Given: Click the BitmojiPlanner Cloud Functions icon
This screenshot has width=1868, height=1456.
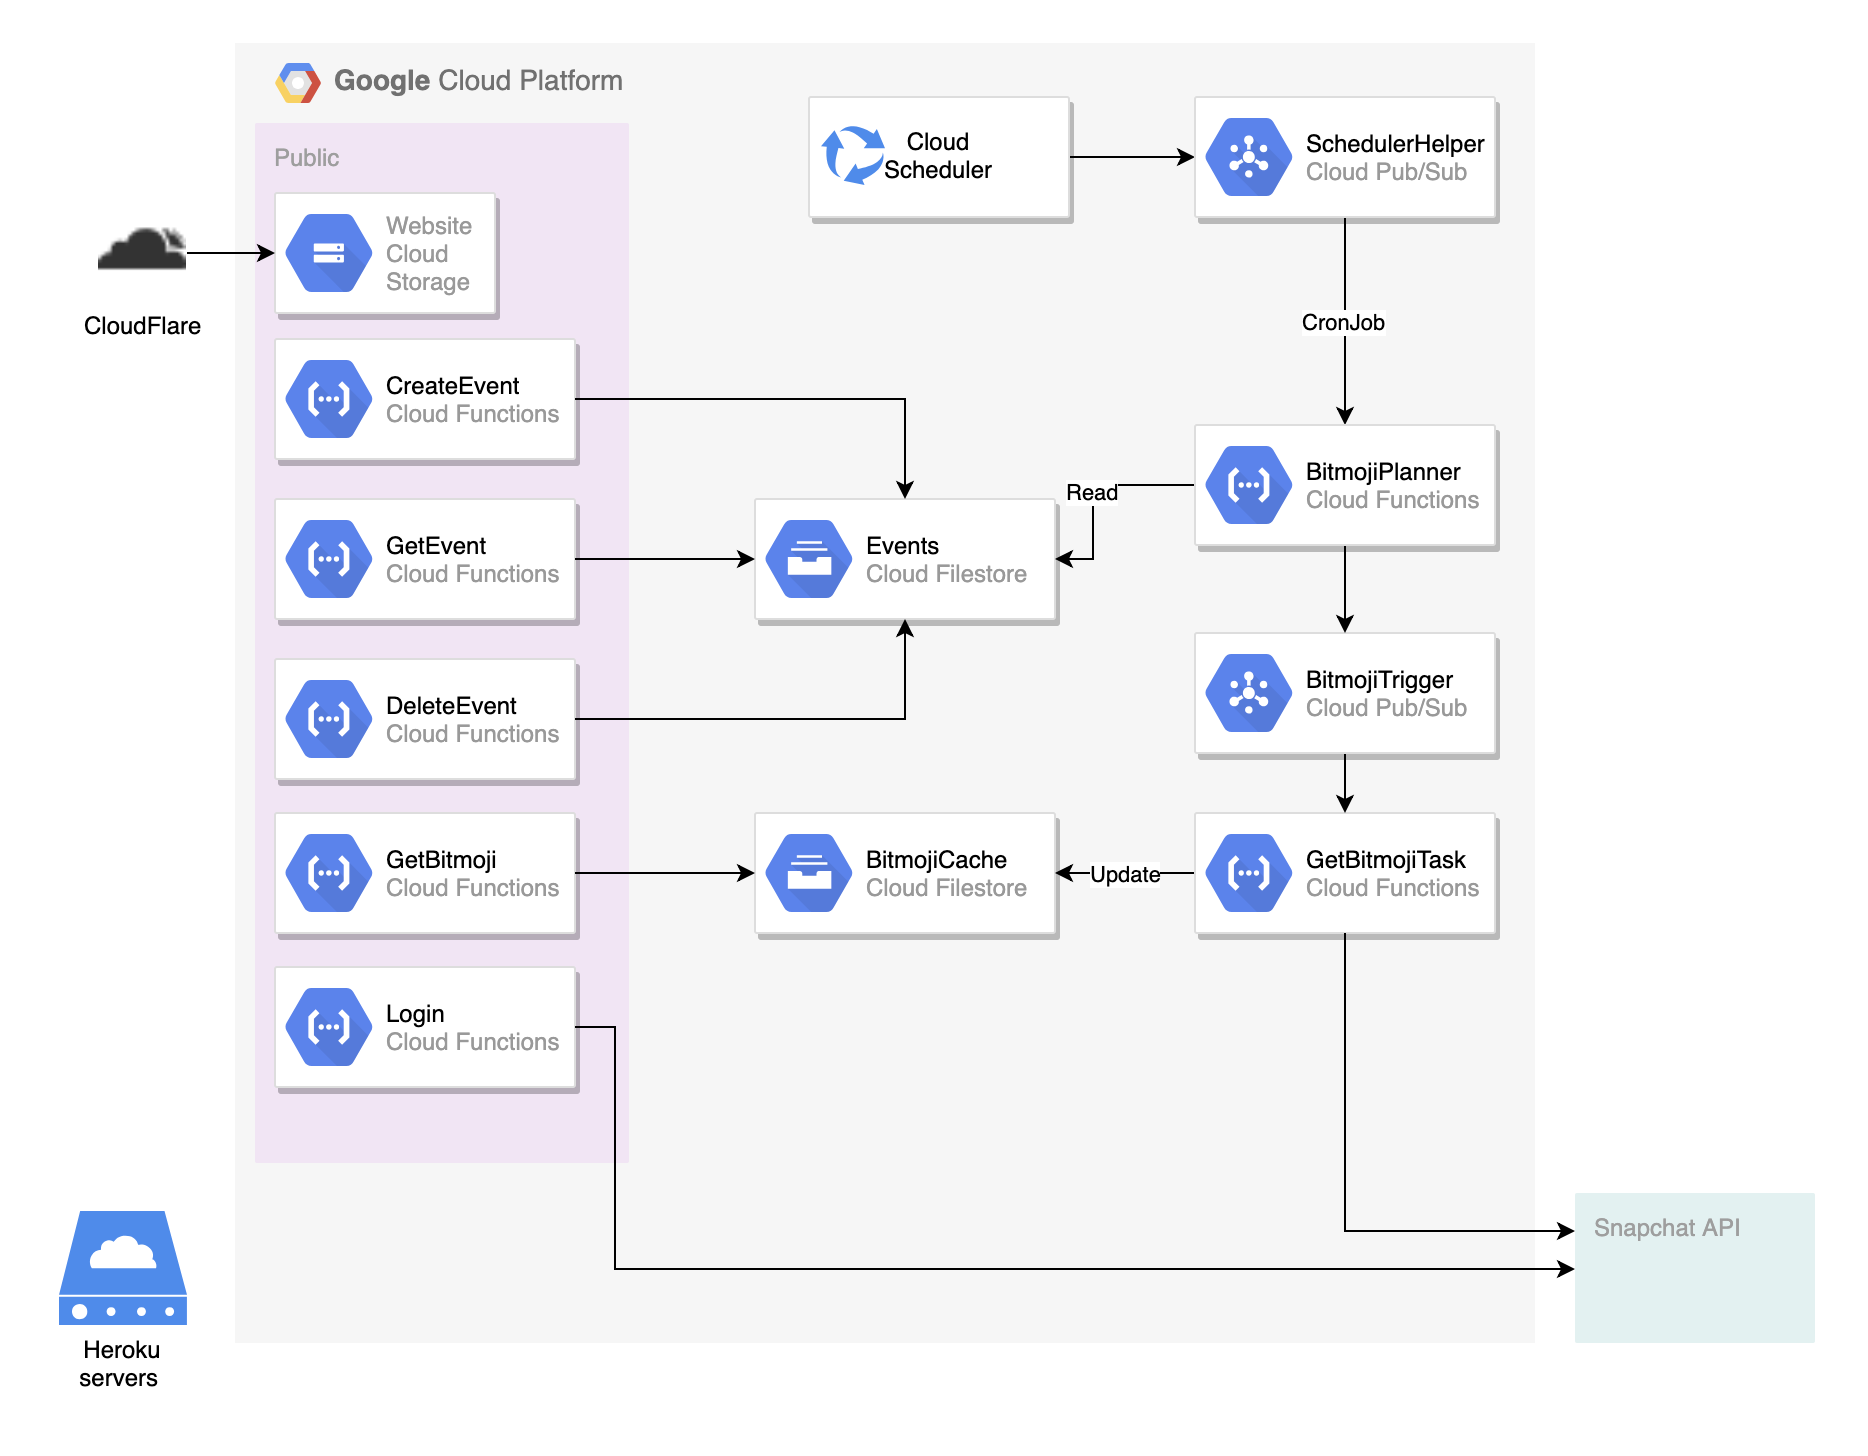Looking at the screenshot, I should click(1249, 485).
